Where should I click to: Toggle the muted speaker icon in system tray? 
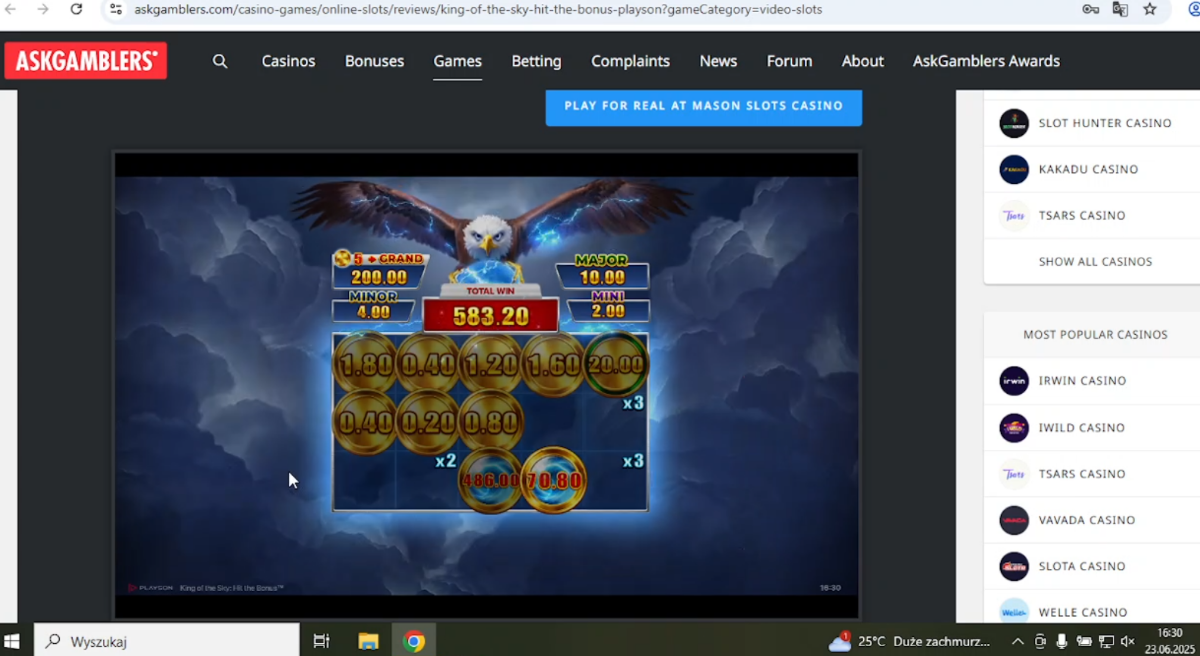(x=1127, y=641)
